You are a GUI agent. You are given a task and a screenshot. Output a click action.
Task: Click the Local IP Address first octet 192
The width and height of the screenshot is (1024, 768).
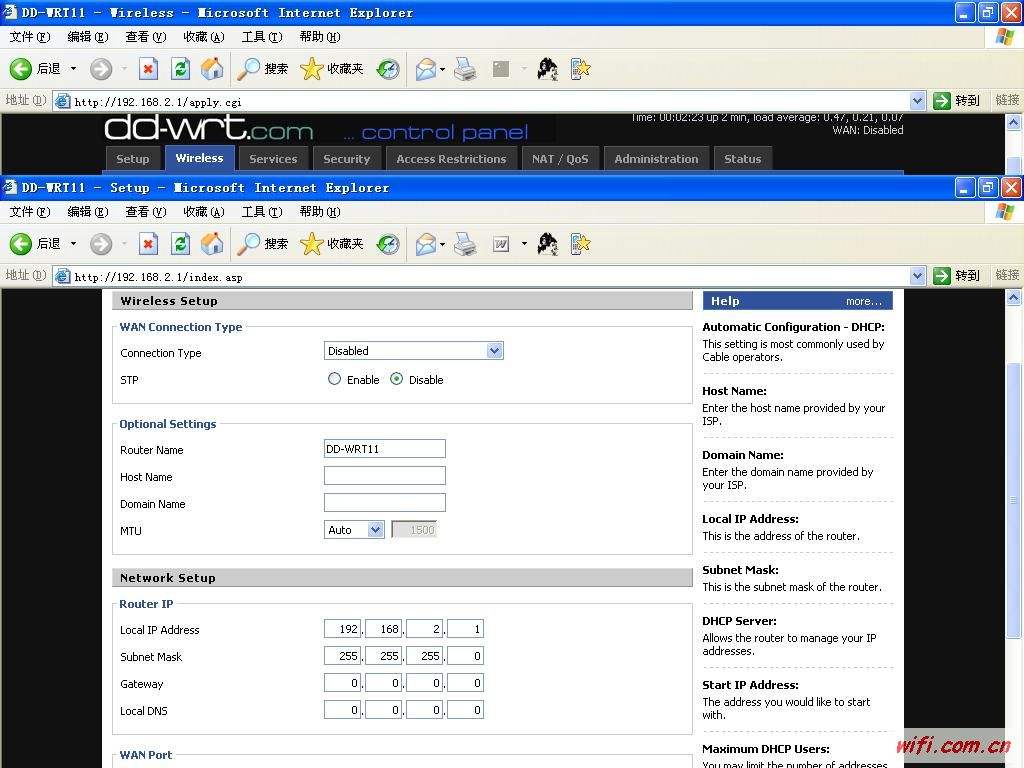[x=342, y=629]
